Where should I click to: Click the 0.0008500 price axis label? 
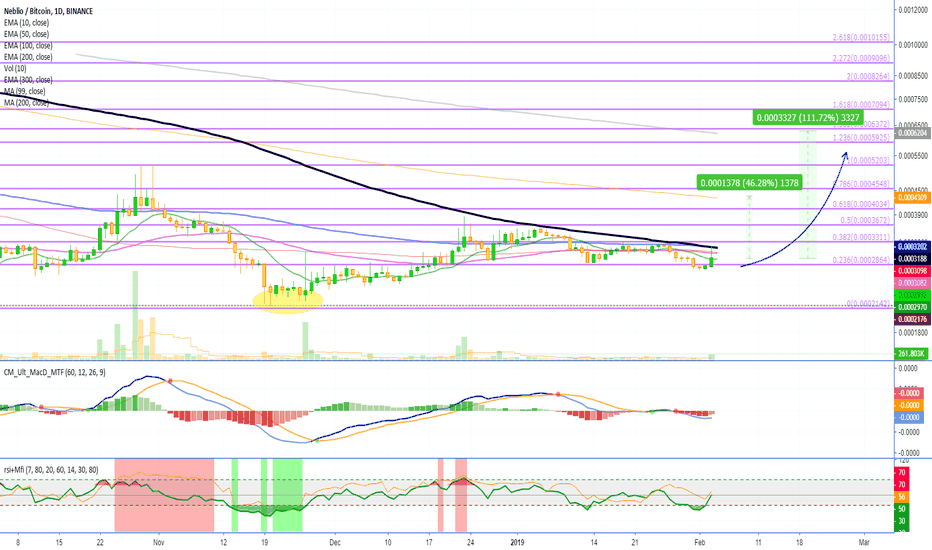pyautogui.click(x=913, y=76)
